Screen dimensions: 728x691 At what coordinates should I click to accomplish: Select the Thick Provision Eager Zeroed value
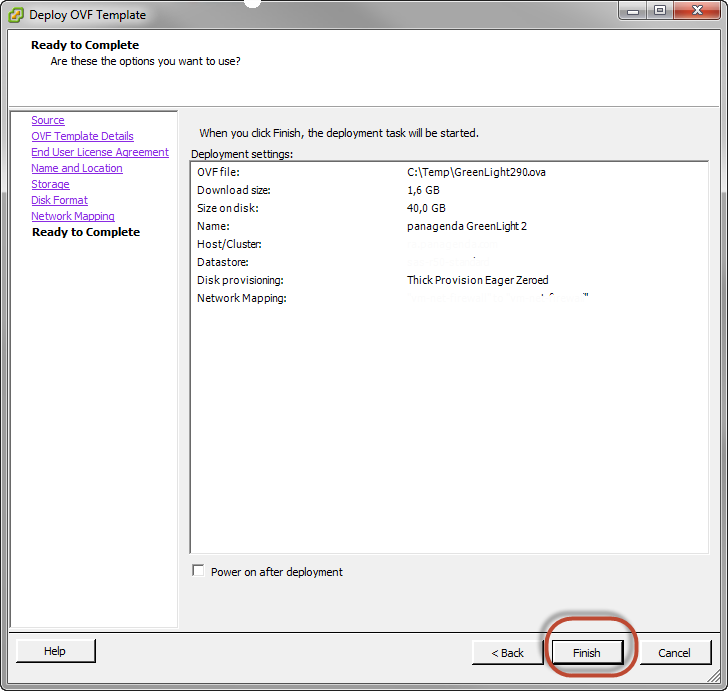click(477, 280)
